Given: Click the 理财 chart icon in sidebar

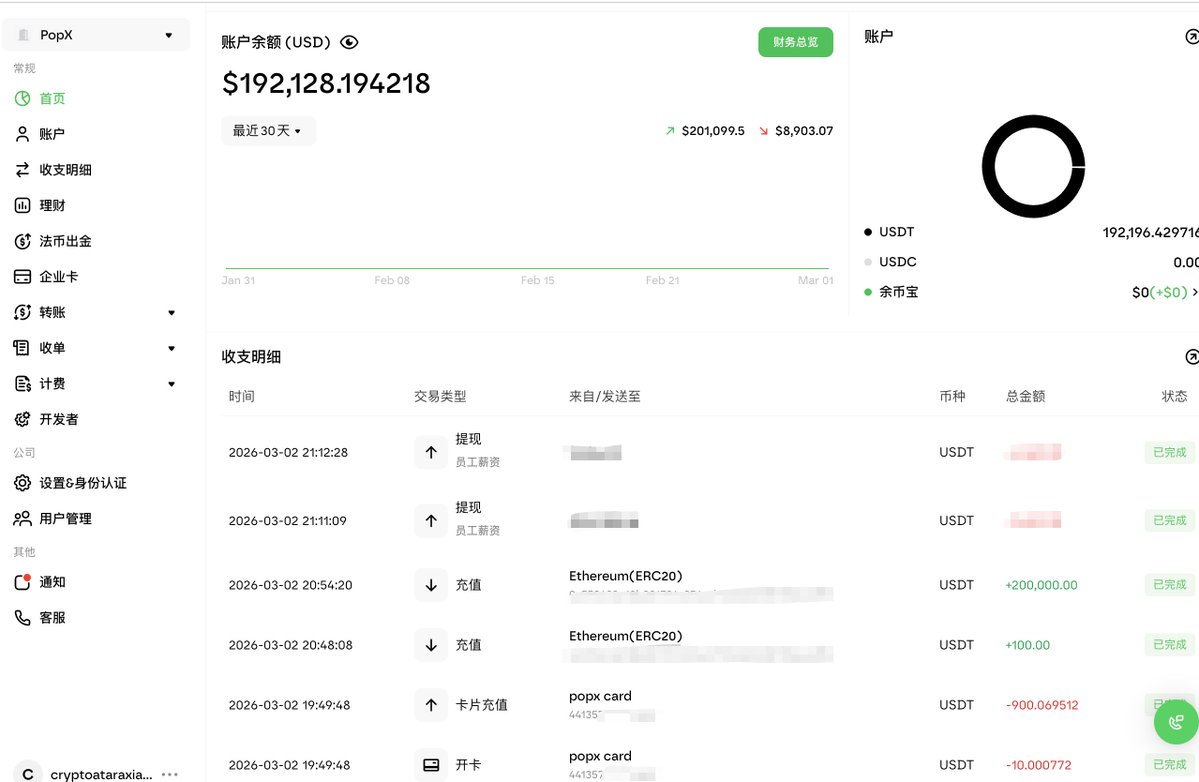Looking at the screenshot, I should 22,205.
